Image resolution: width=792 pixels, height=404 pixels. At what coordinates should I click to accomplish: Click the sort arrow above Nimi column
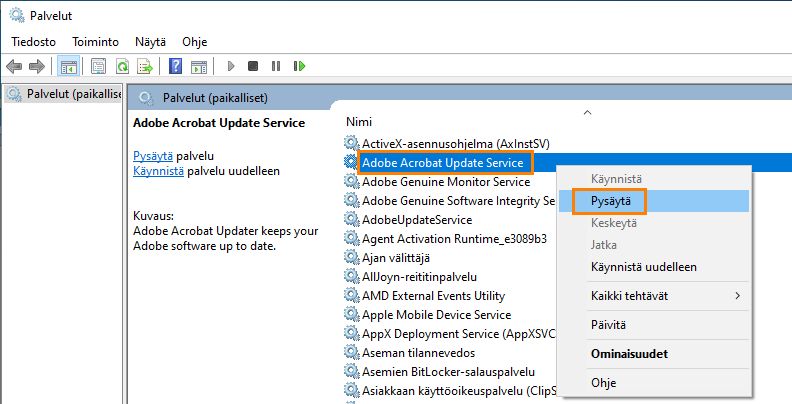587,113
